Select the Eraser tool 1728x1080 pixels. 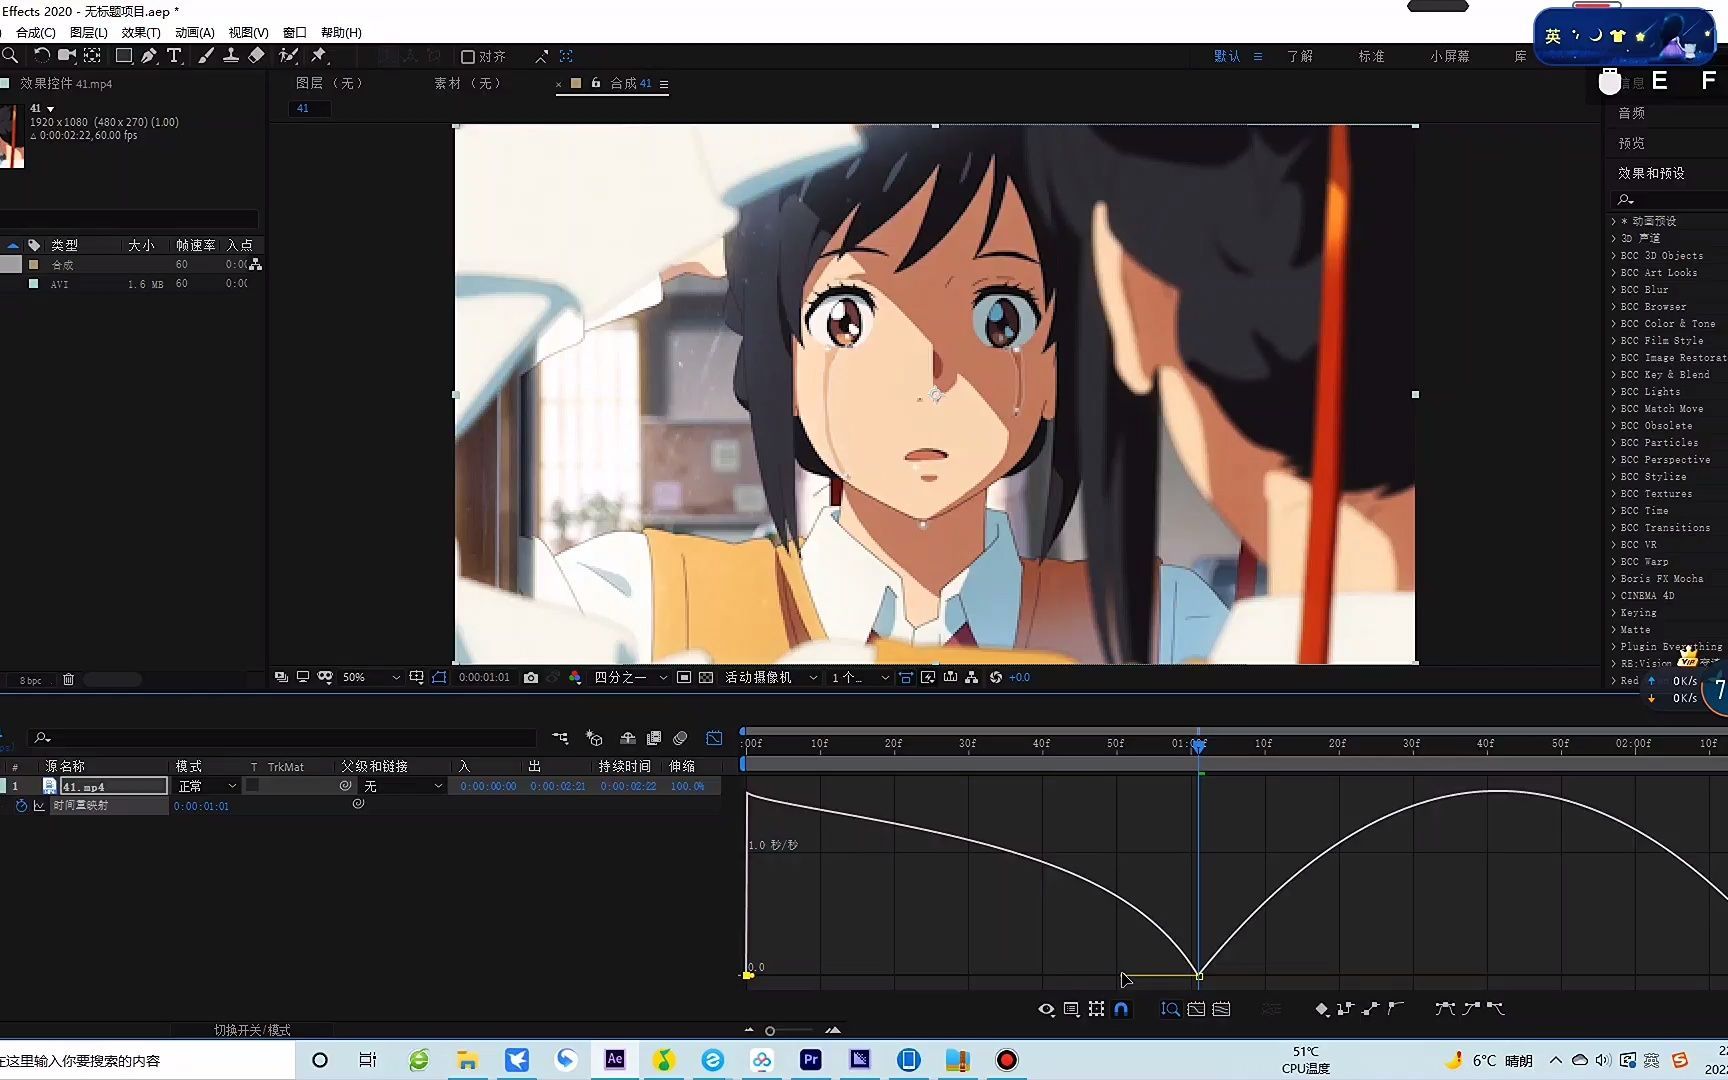tap(257, 56)
